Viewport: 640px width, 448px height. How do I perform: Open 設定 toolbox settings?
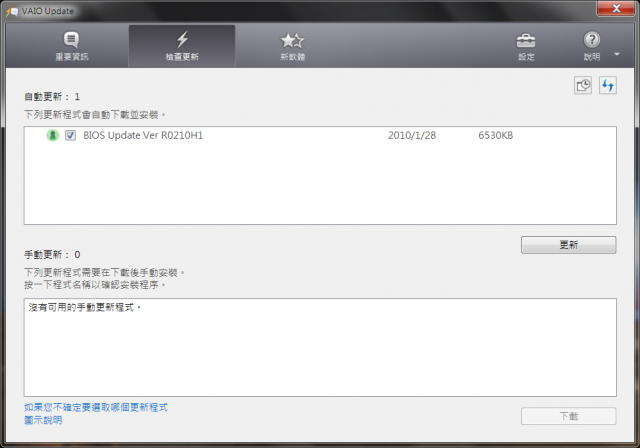pos(526,46)
